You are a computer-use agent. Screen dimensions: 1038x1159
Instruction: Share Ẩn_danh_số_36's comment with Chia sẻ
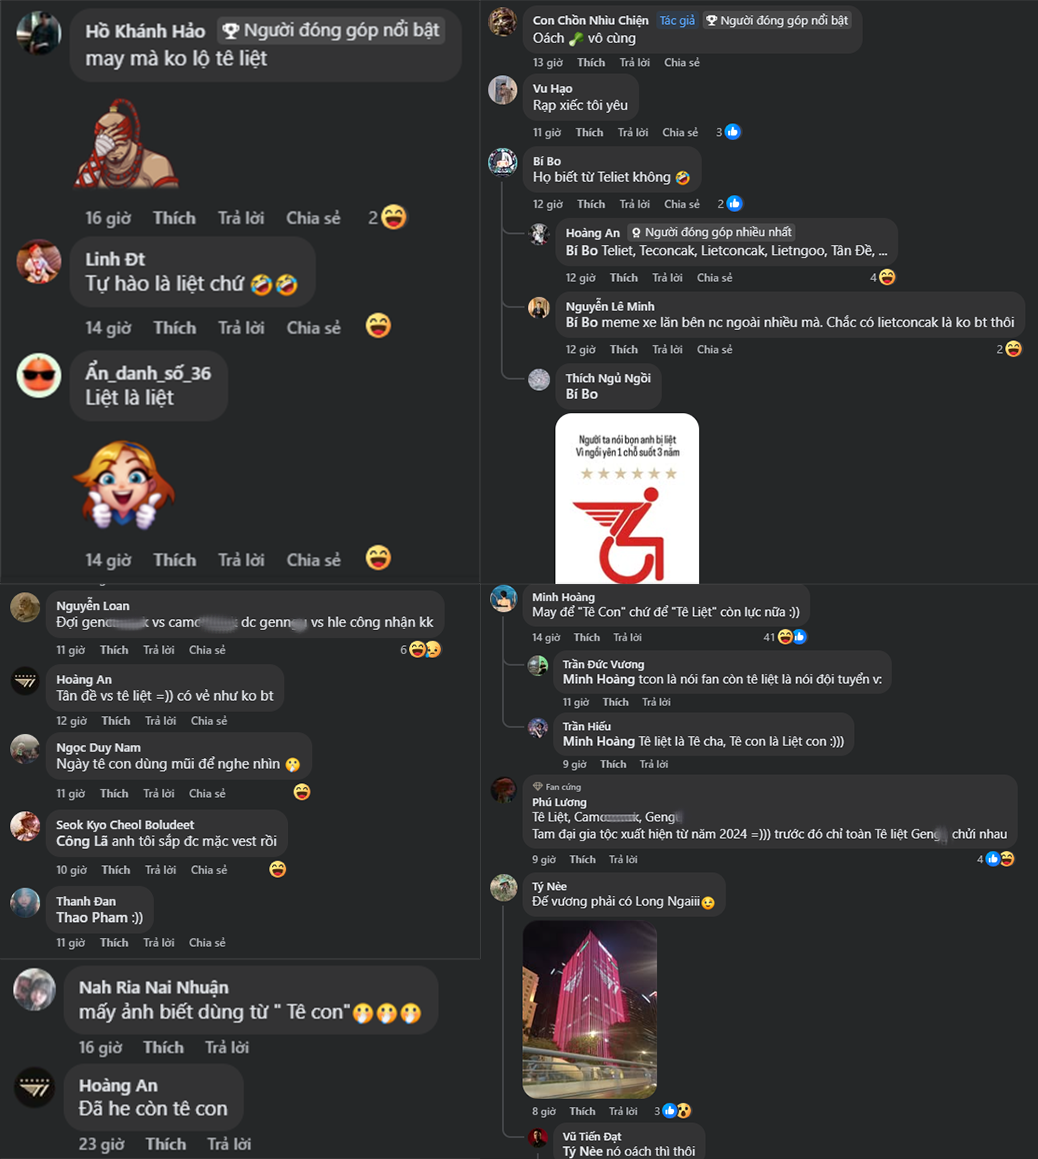point(313,560)
